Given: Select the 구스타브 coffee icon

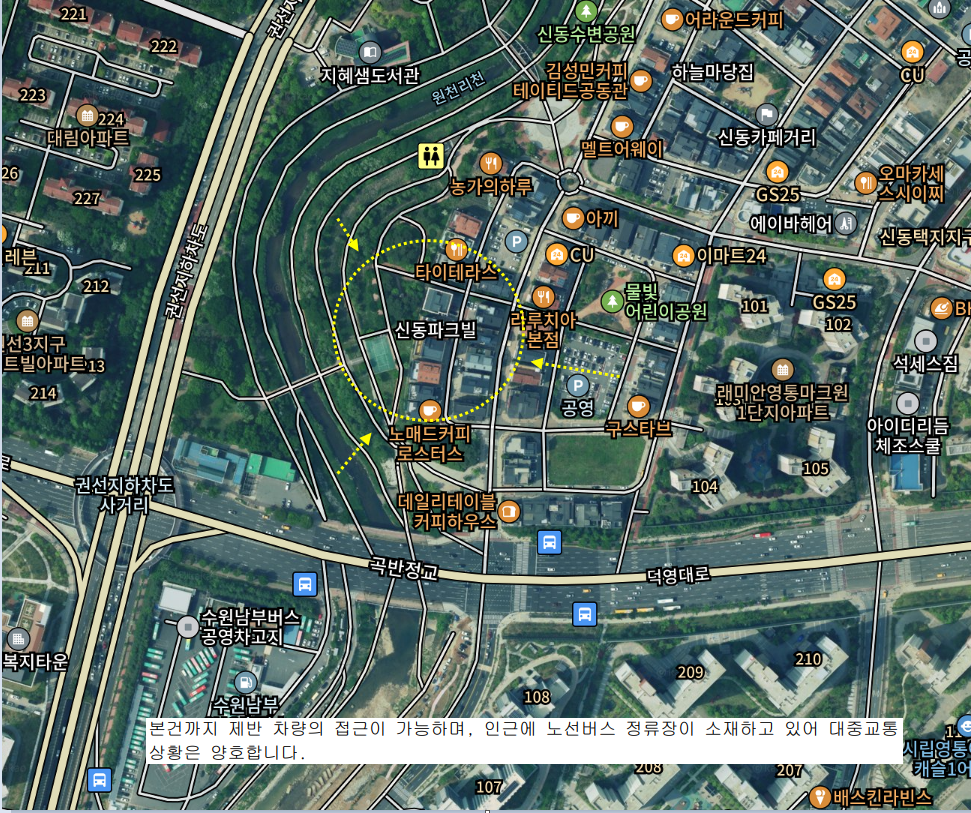Looking at the screenshot, I should pyautogui.click(x=638, y=407).
